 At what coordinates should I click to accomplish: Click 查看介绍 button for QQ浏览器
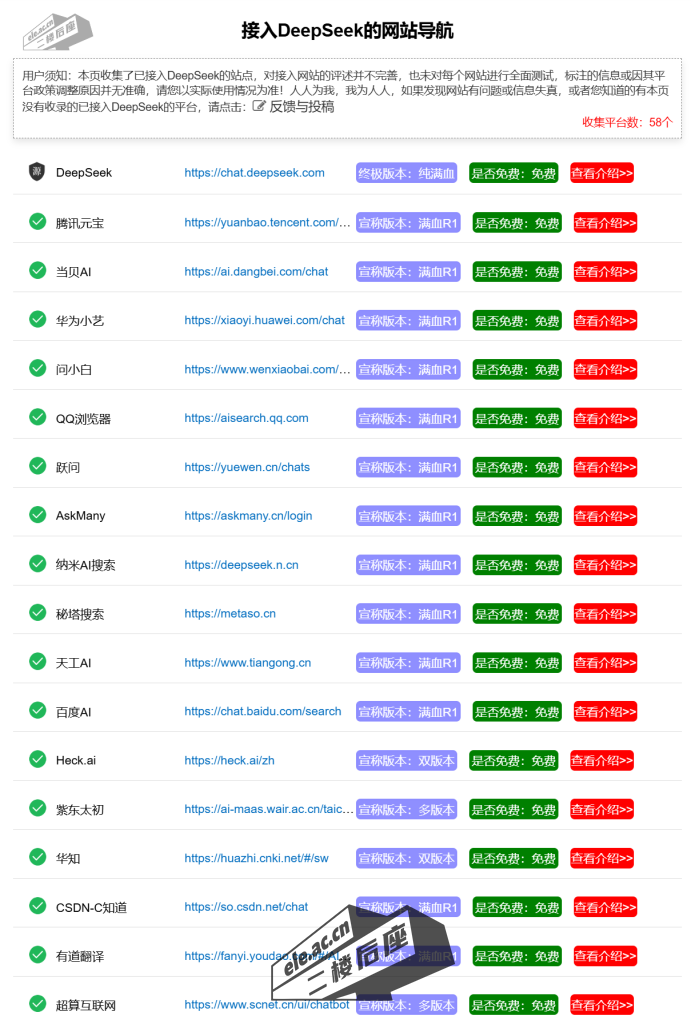click(x=605, y=419)
